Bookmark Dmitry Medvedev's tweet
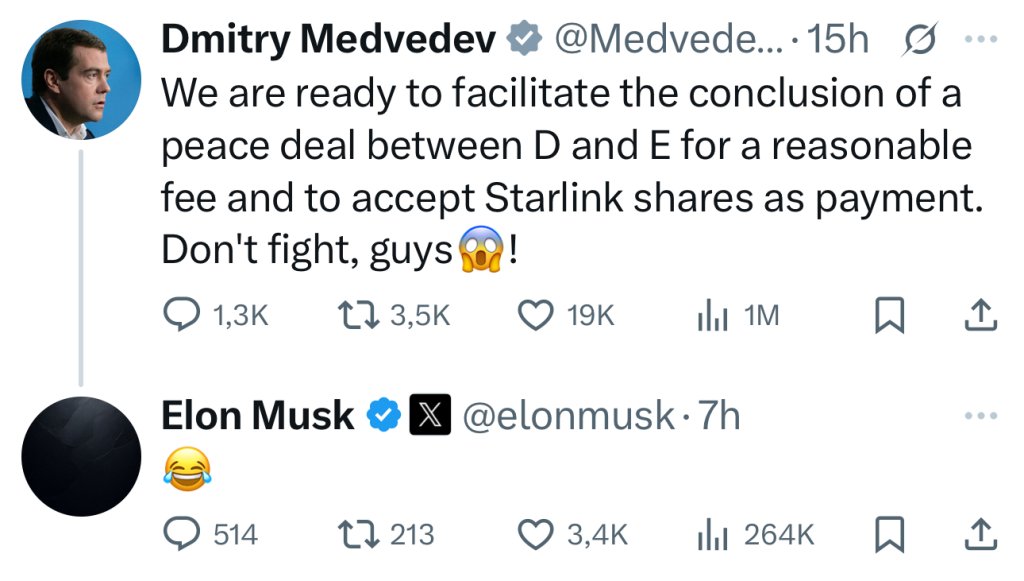1024x581 pixels. coord(889,315)
